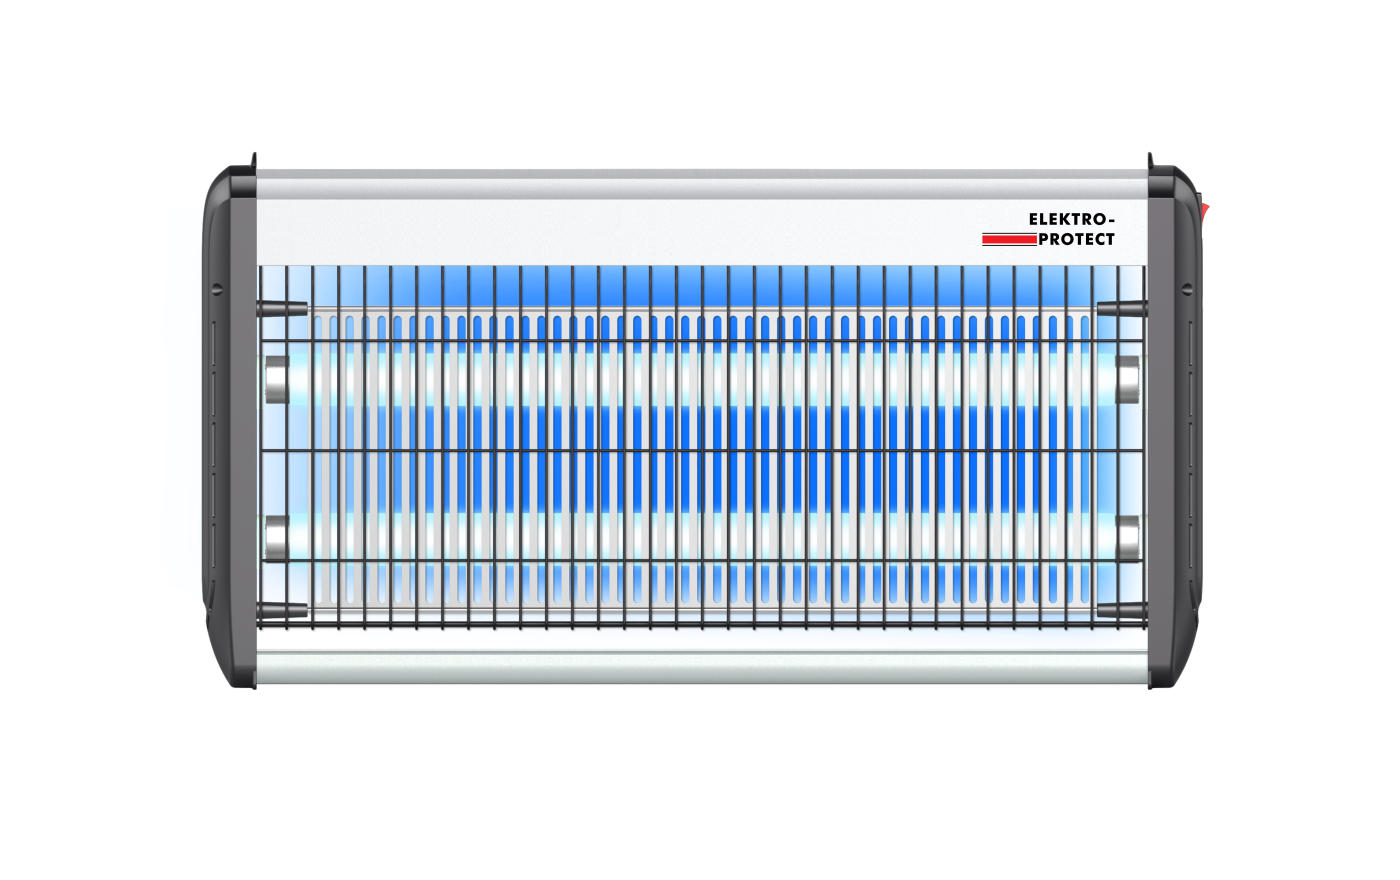This screenshot has width=1400, height=880.
Task: Click the top-right hanging hook
Action: 1150,161
